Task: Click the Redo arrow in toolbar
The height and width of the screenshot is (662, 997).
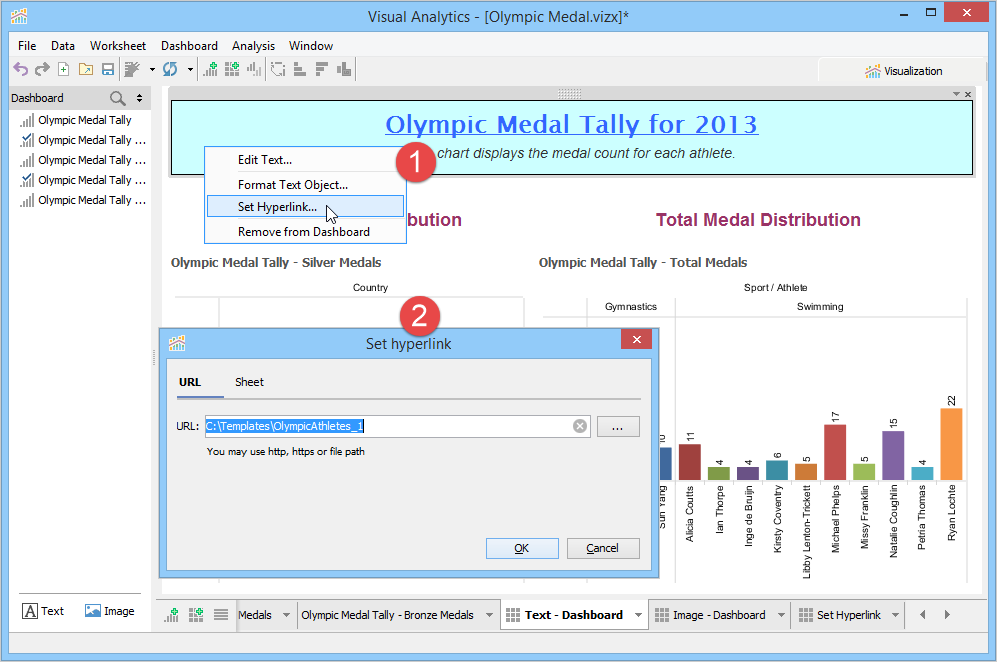Action: (x=42, y=69)
